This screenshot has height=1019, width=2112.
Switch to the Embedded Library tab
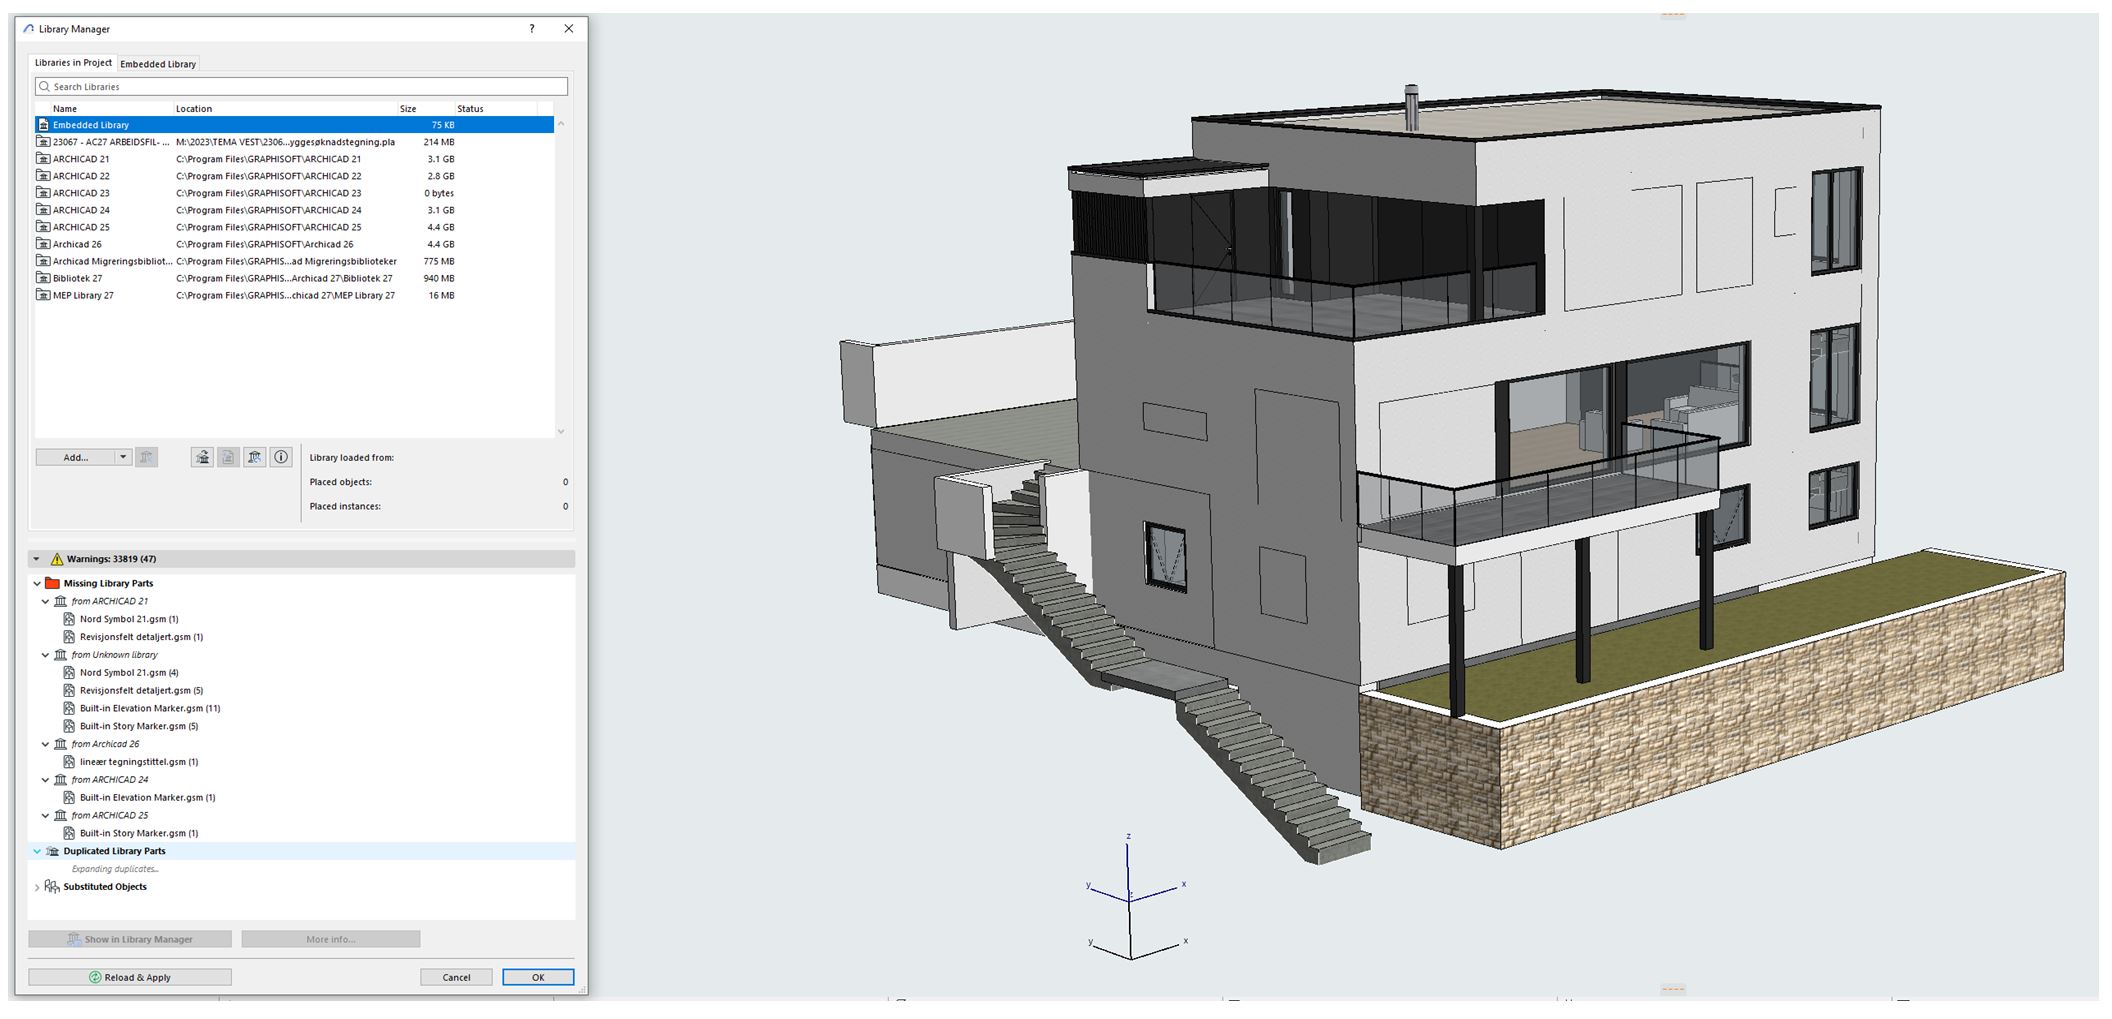click(158, 64)
